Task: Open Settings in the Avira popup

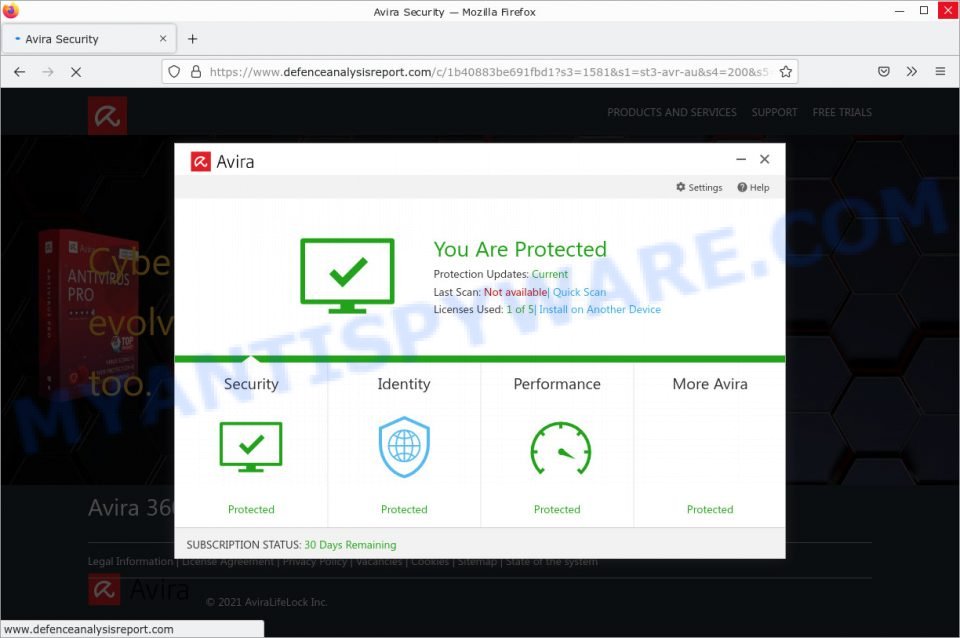Action: 699,187
